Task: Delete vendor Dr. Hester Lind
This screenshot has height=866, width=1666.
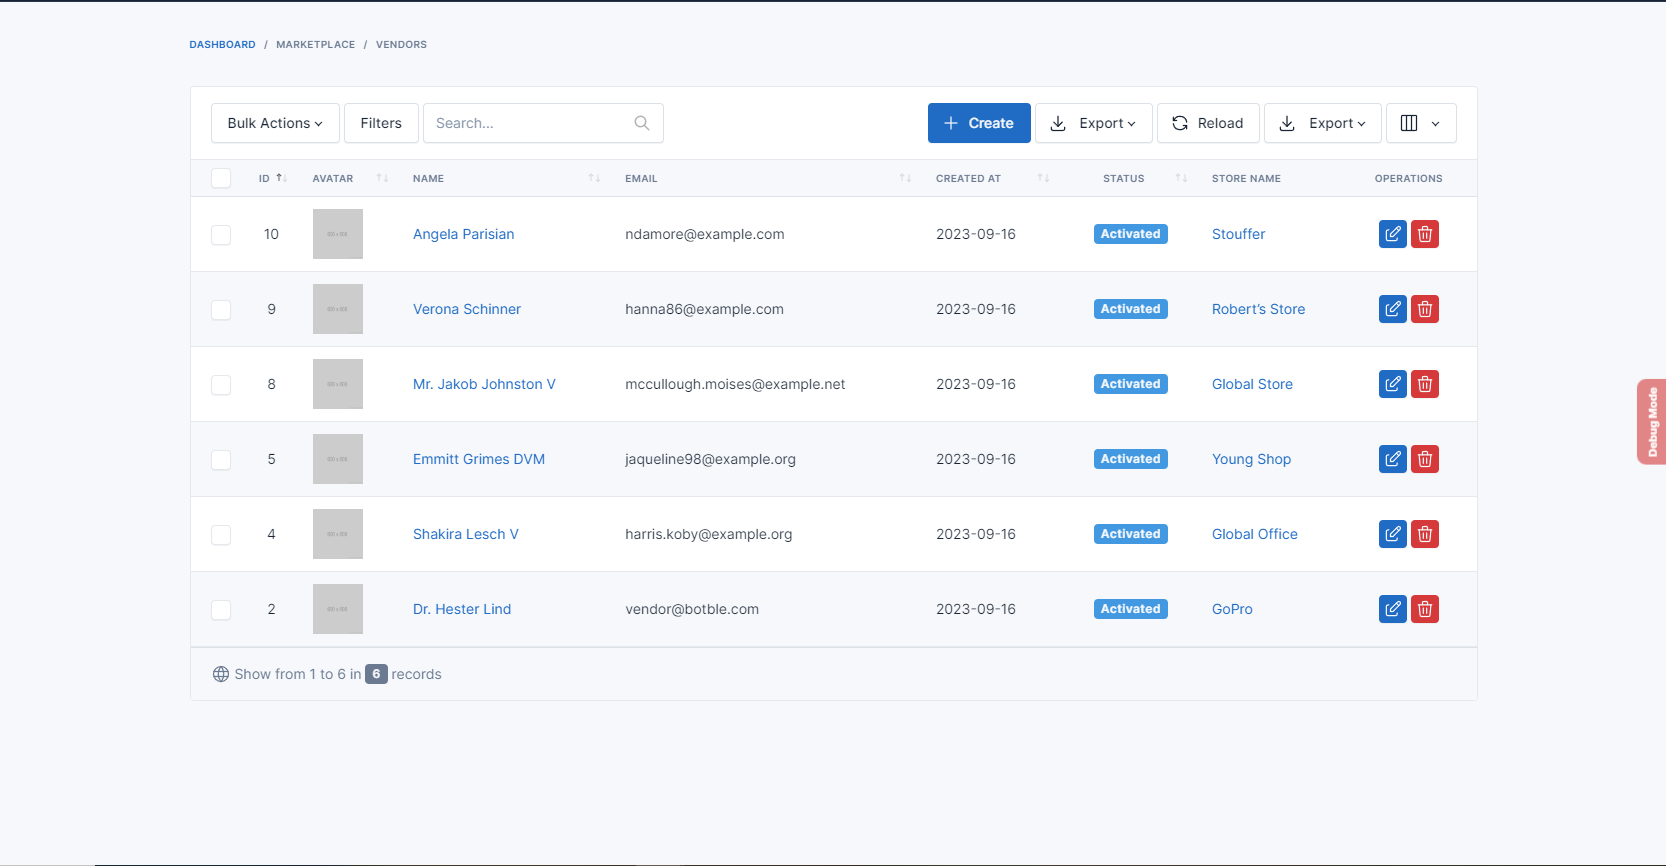Action: click(x=1425, y=609)
